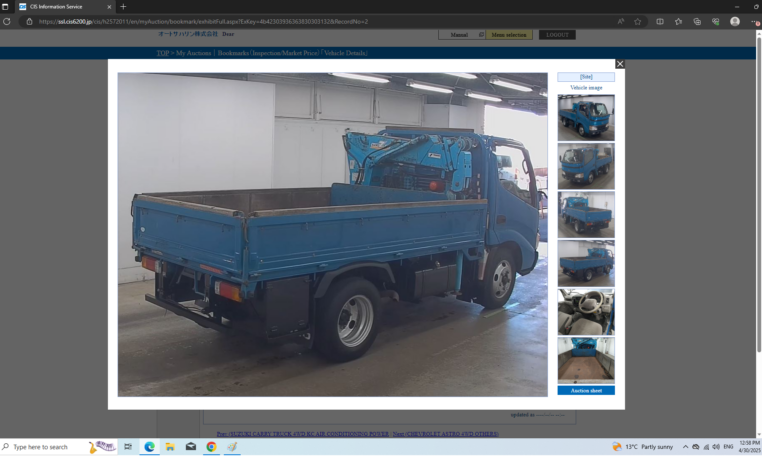The width and height of the screenshot is (762, 456).
Task: Refresh the browser page
Action: coord(7,21)
